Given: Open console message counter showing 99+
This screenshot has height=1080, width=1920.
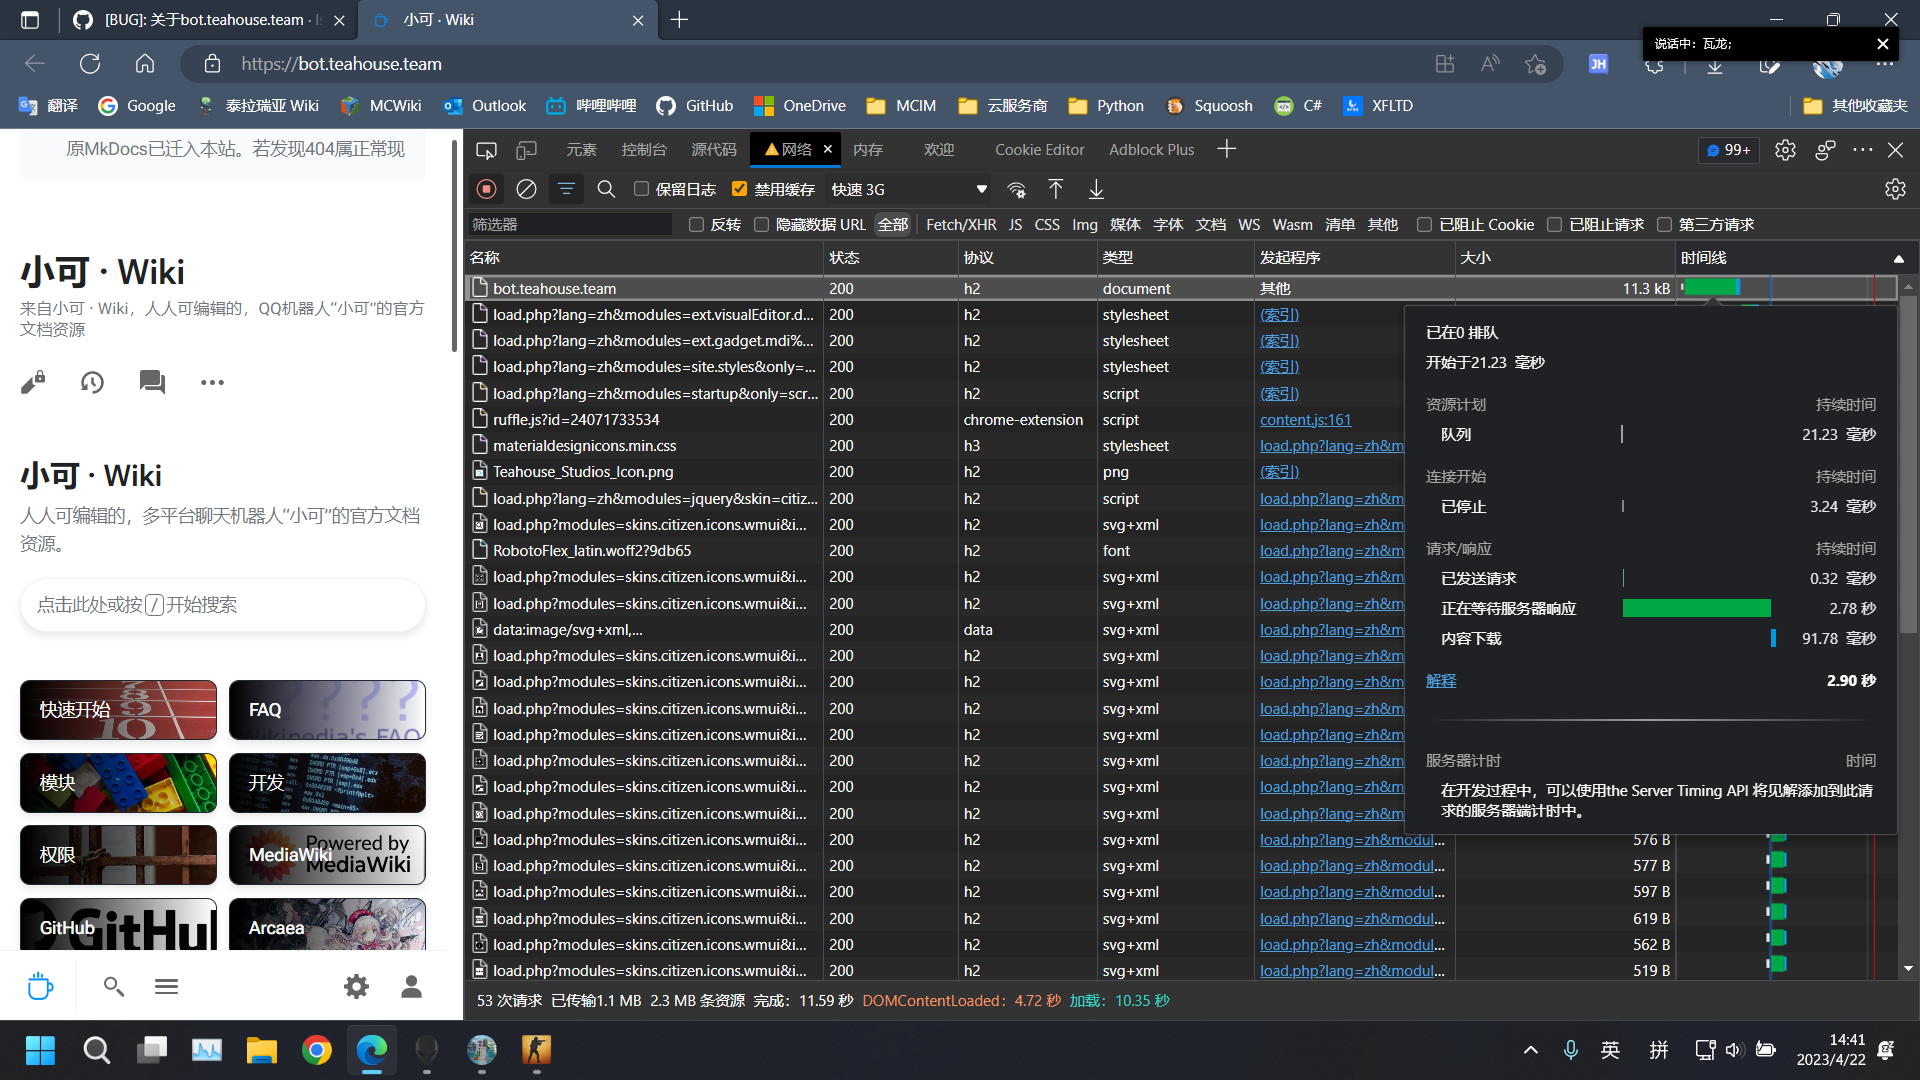Looking at the screenshot, I should tap(1728, 150).
